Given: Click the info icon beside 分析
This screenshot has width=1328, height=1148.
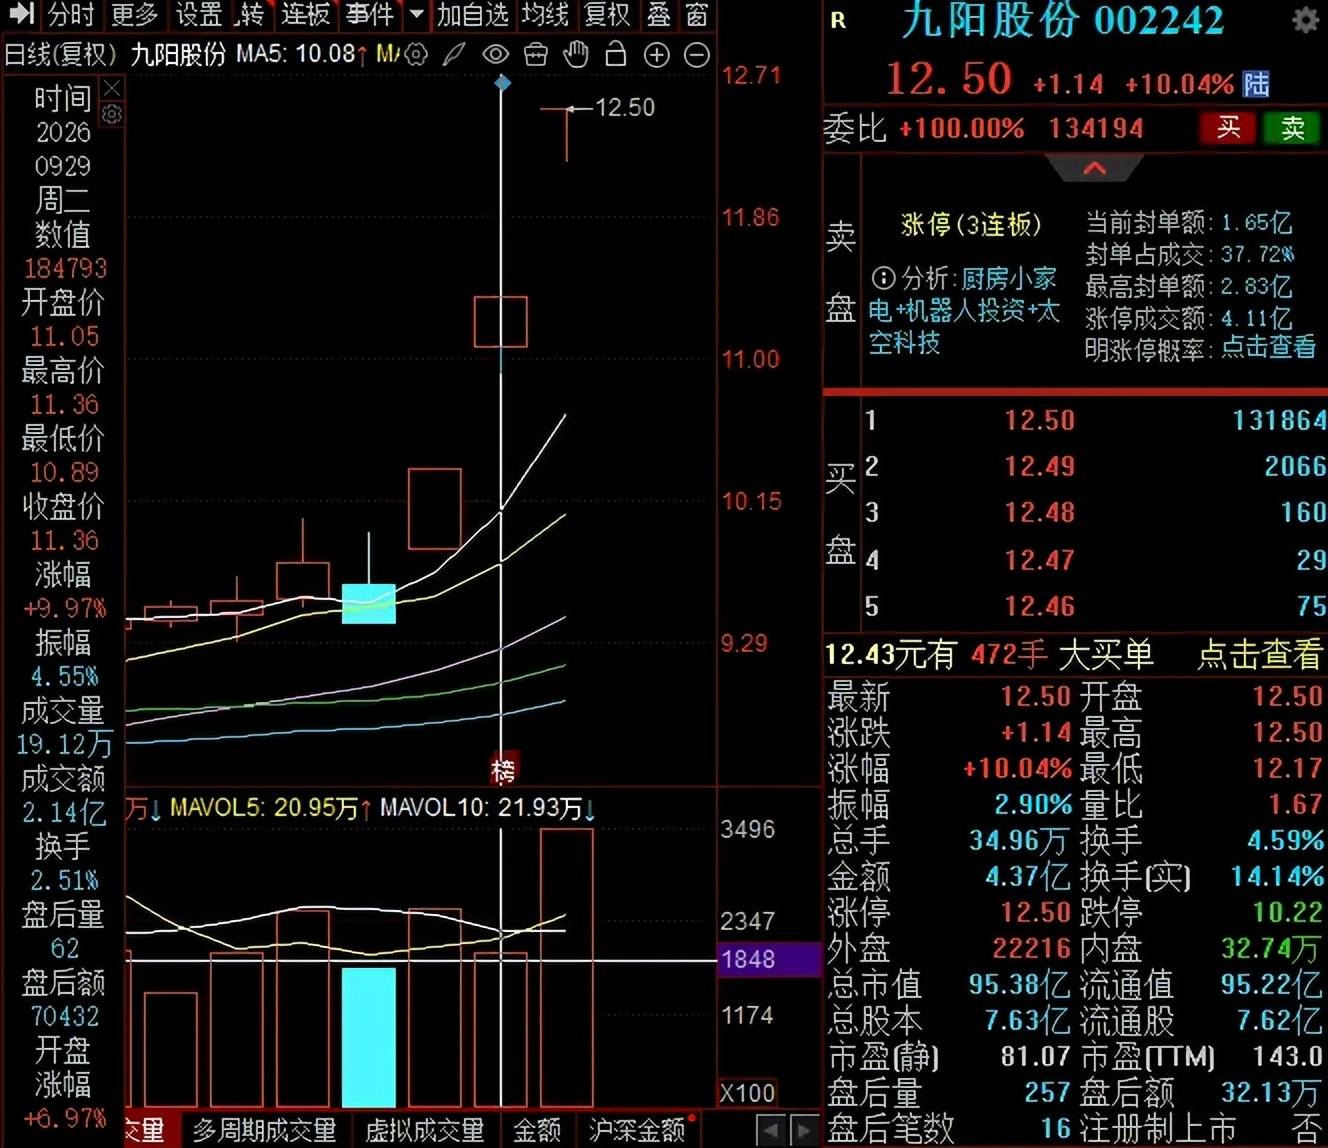Looking at the screenshot, I should click(883, 278).
